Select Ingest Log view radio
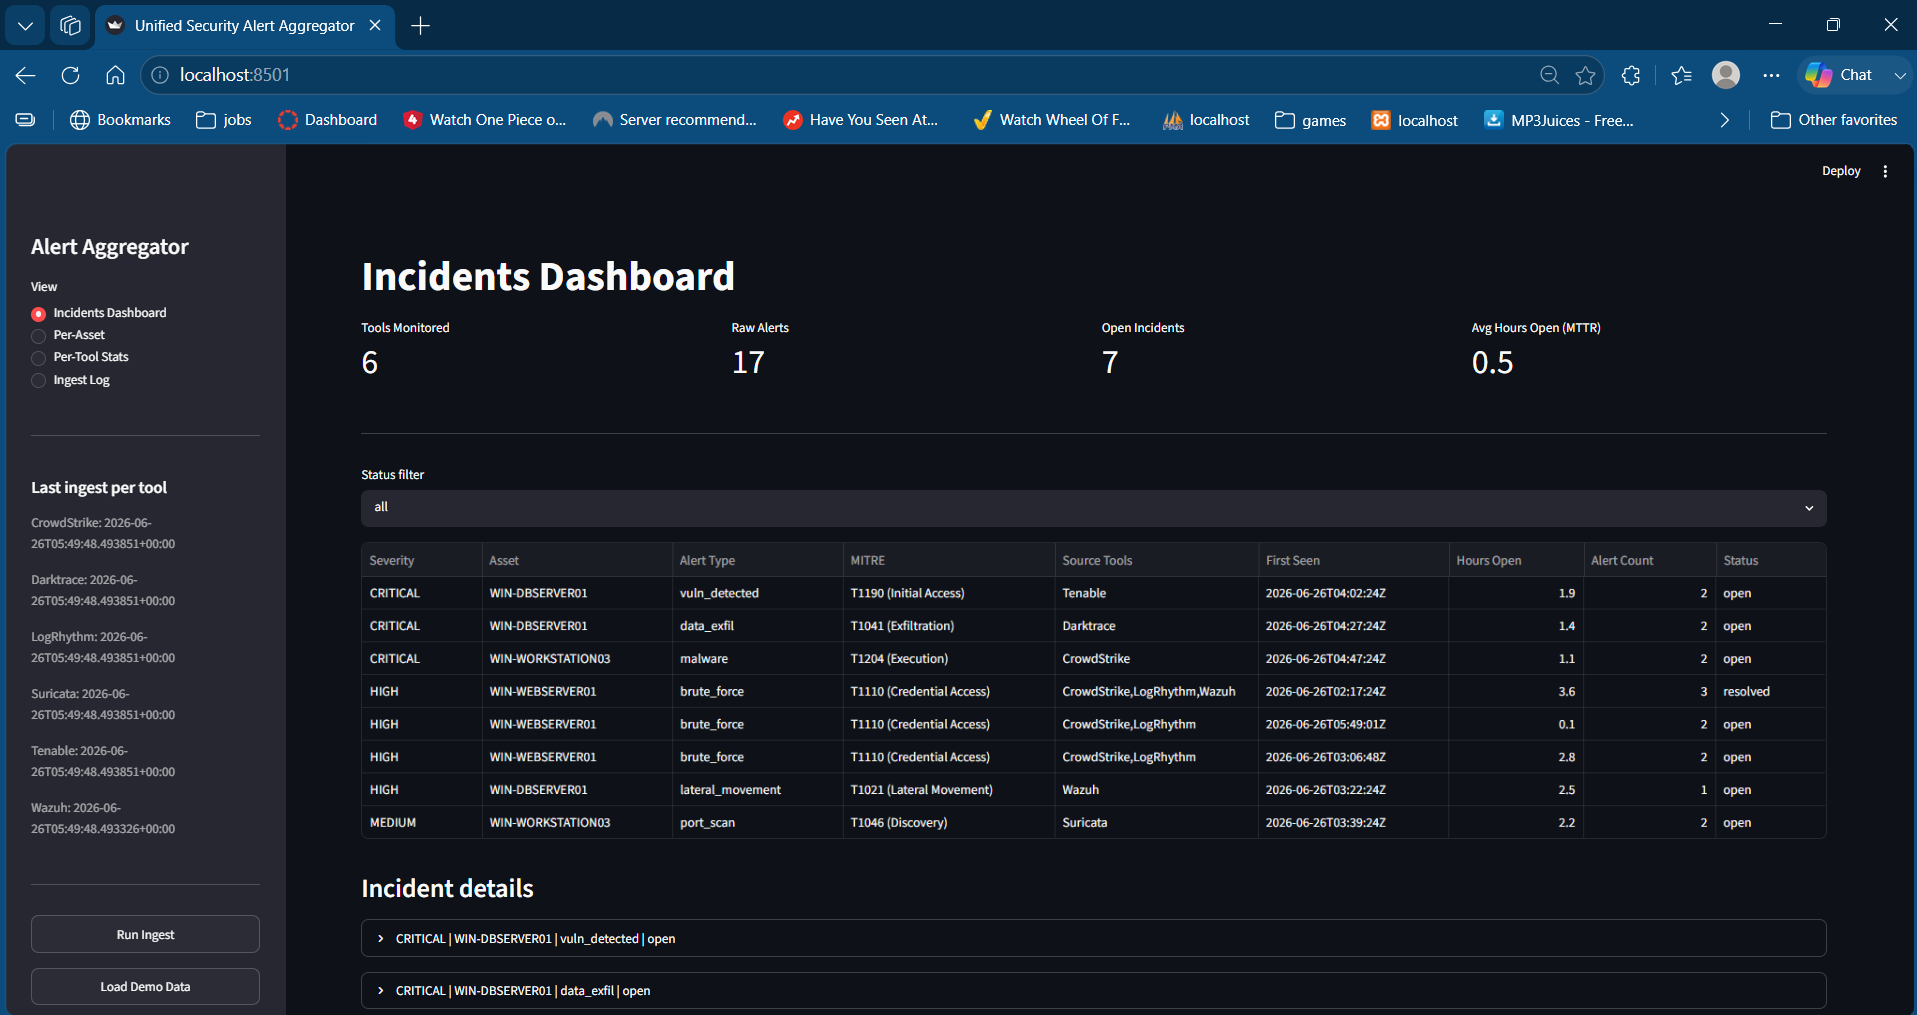This screenshot has height=1015, width=1917. click(70, 380)
